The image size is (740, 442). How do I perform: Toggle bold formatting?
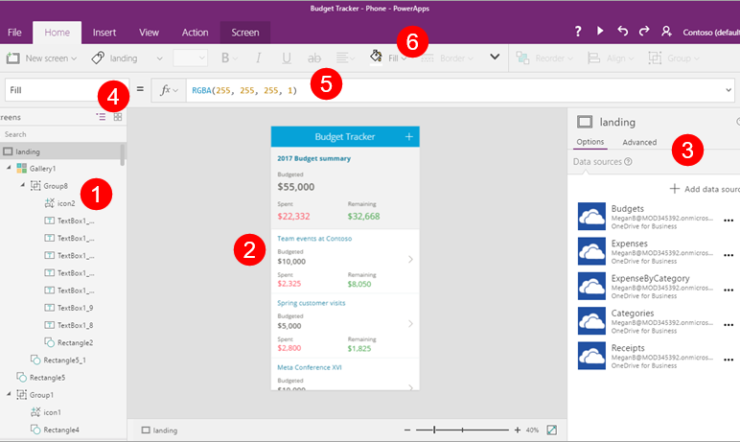point(228,58)
